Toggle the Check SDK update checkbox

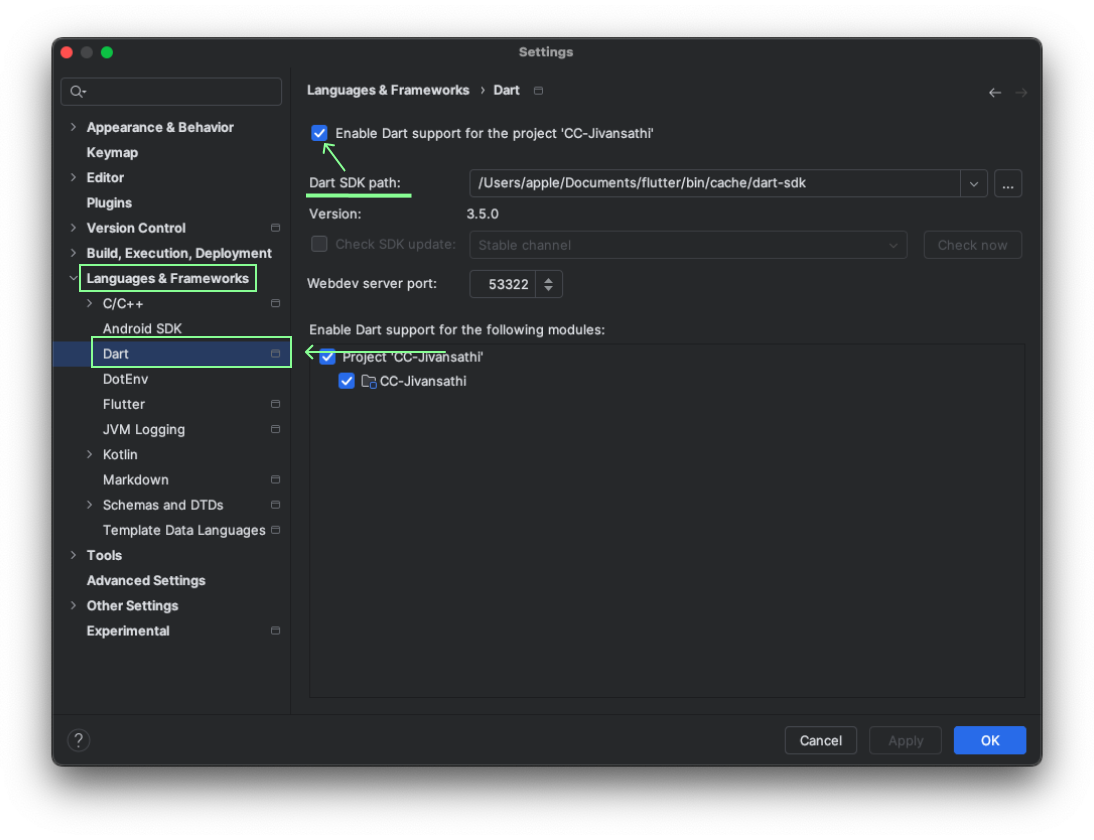pos(319,243)
